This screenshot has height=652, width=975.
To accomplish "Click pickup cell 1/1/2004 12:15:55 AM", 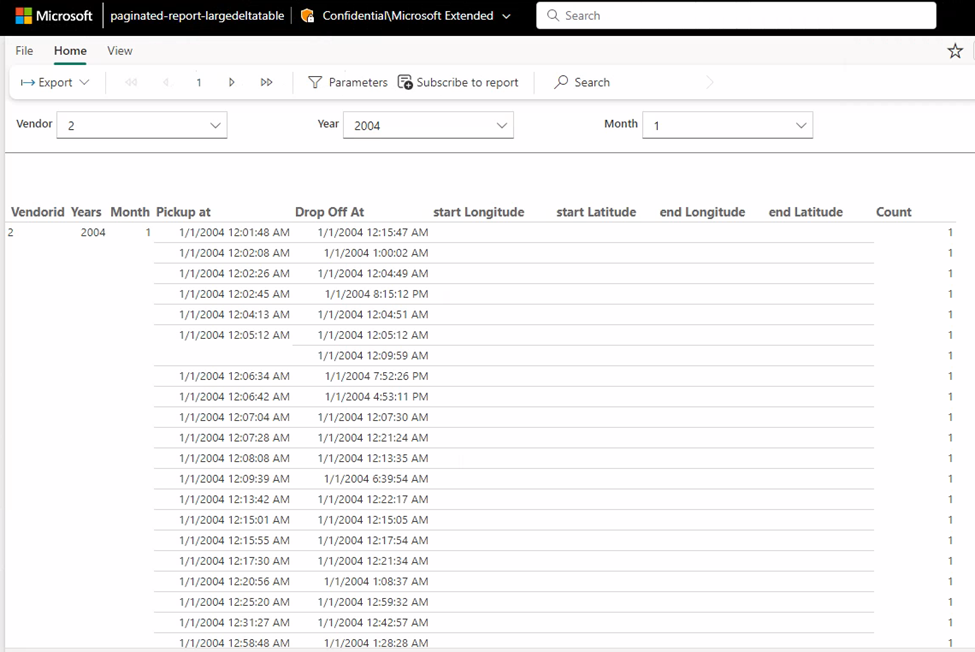I will pyautogui.click(x=234, y=540).
